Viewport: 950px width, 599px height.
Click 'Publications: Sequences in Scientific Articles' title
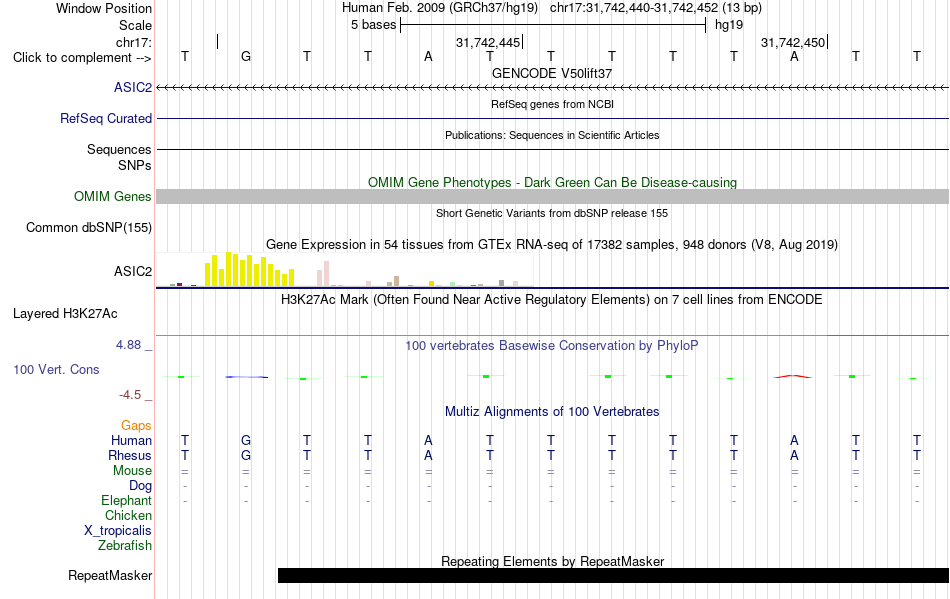[x=552, y=135]
